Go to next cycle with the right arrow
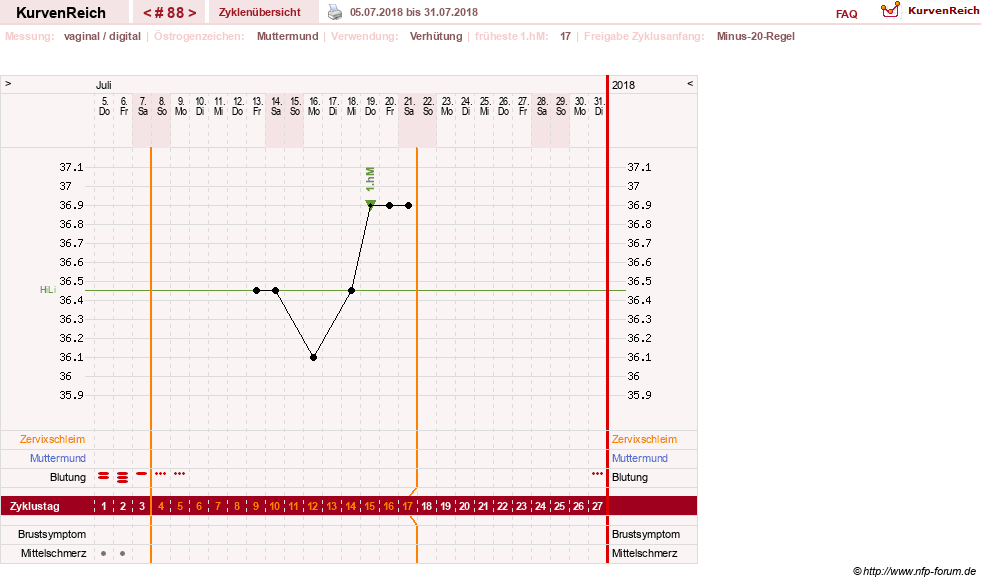The height and width of the screenshot is (583, 981). 192,13
